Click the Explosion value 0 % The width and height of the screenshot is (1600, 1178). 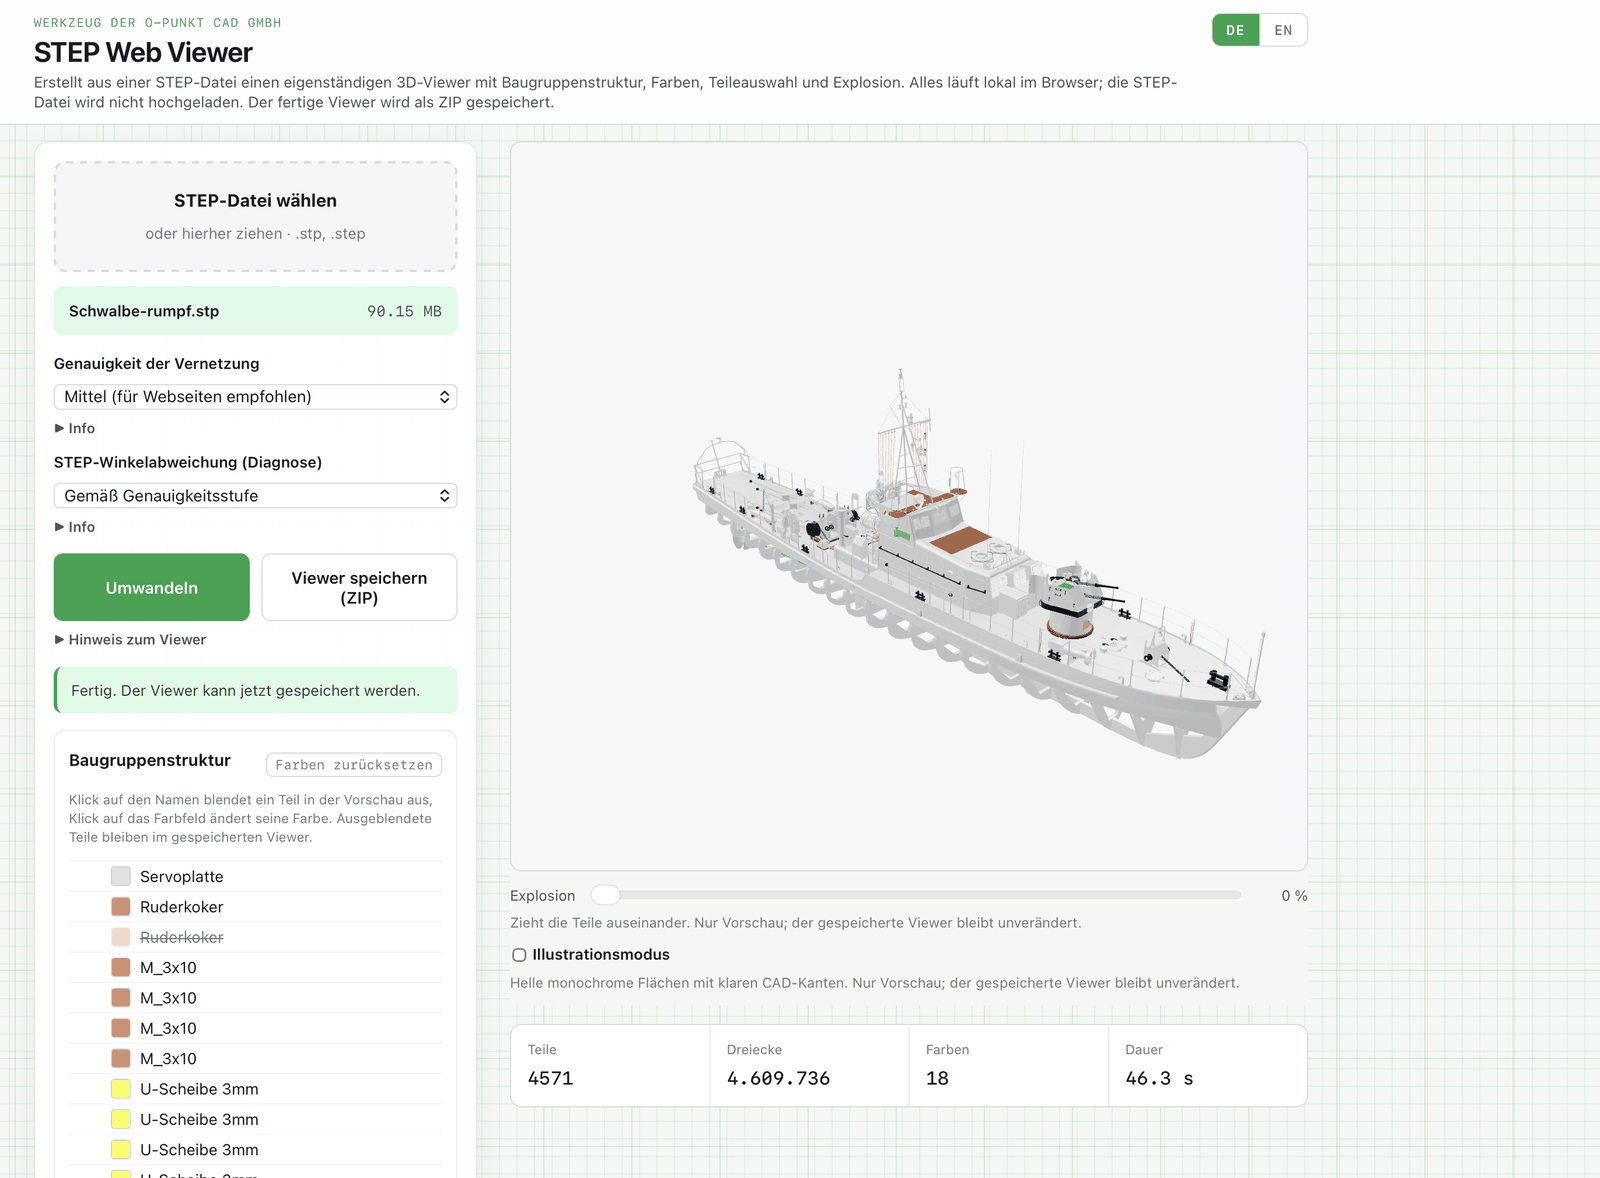click(1294, 896)
